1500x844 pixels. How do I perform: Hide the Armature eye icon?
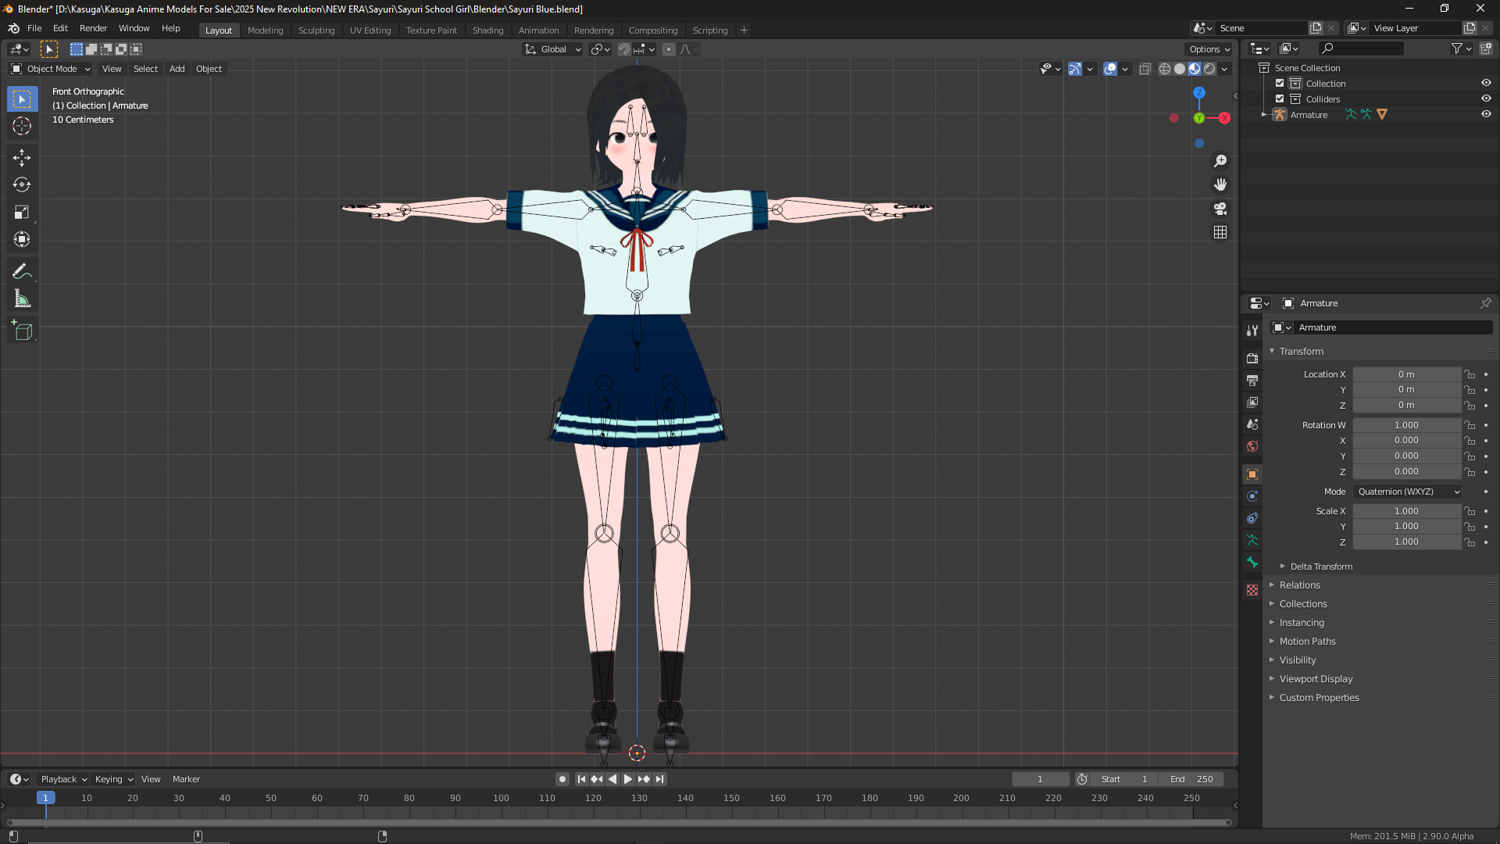tap(1486, 114)
